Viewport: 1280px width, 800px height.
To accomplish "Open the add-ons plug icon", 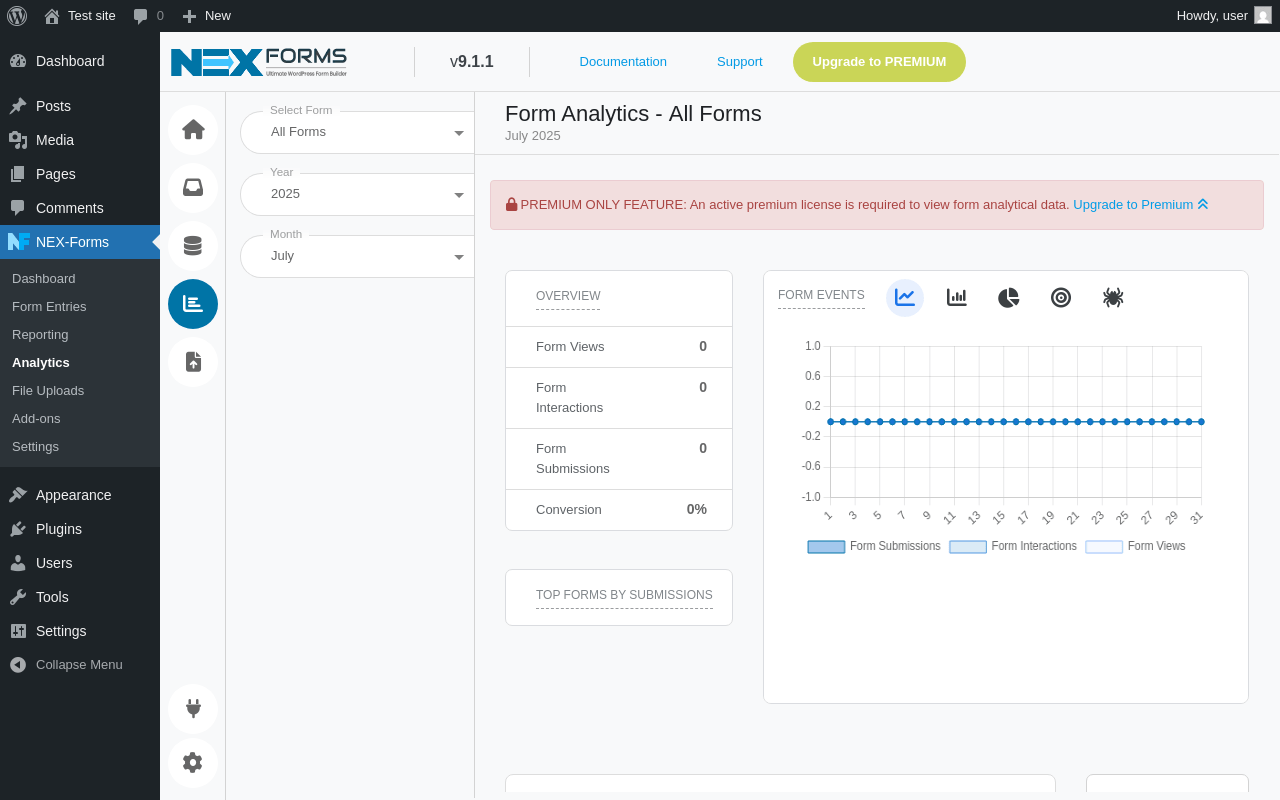I will [193, 709].
